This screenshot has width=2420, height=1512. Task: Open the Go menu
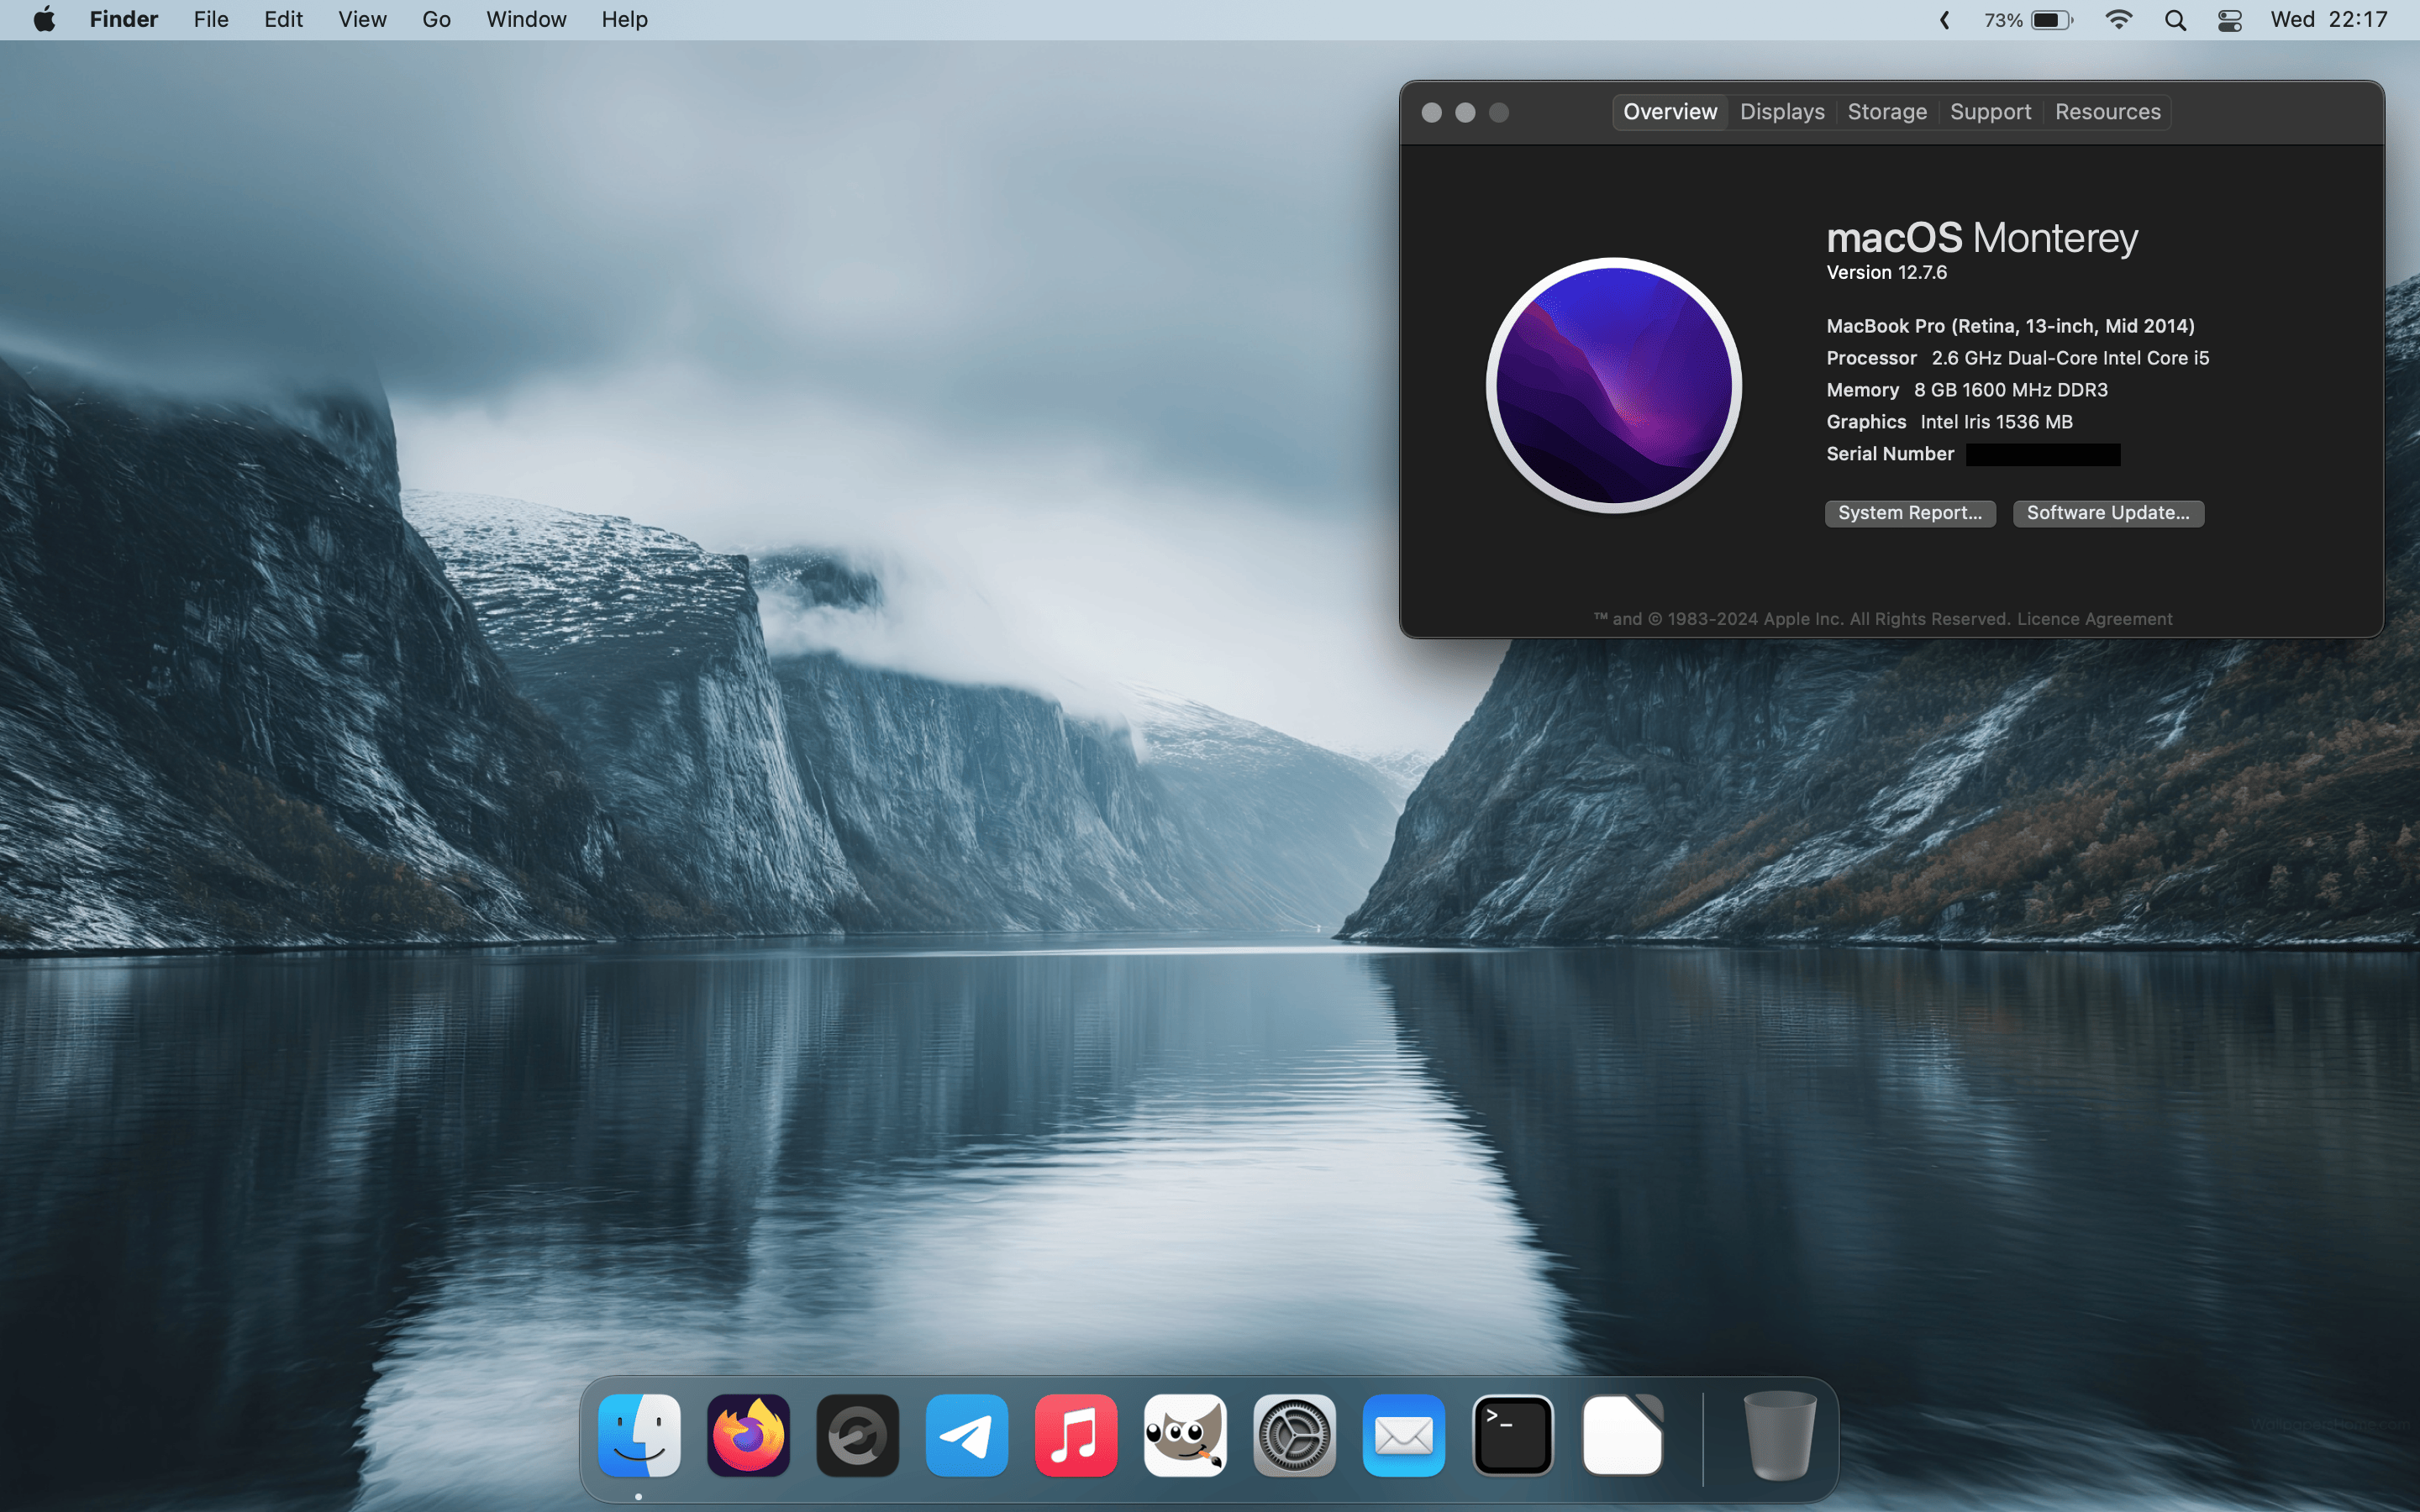436,19
